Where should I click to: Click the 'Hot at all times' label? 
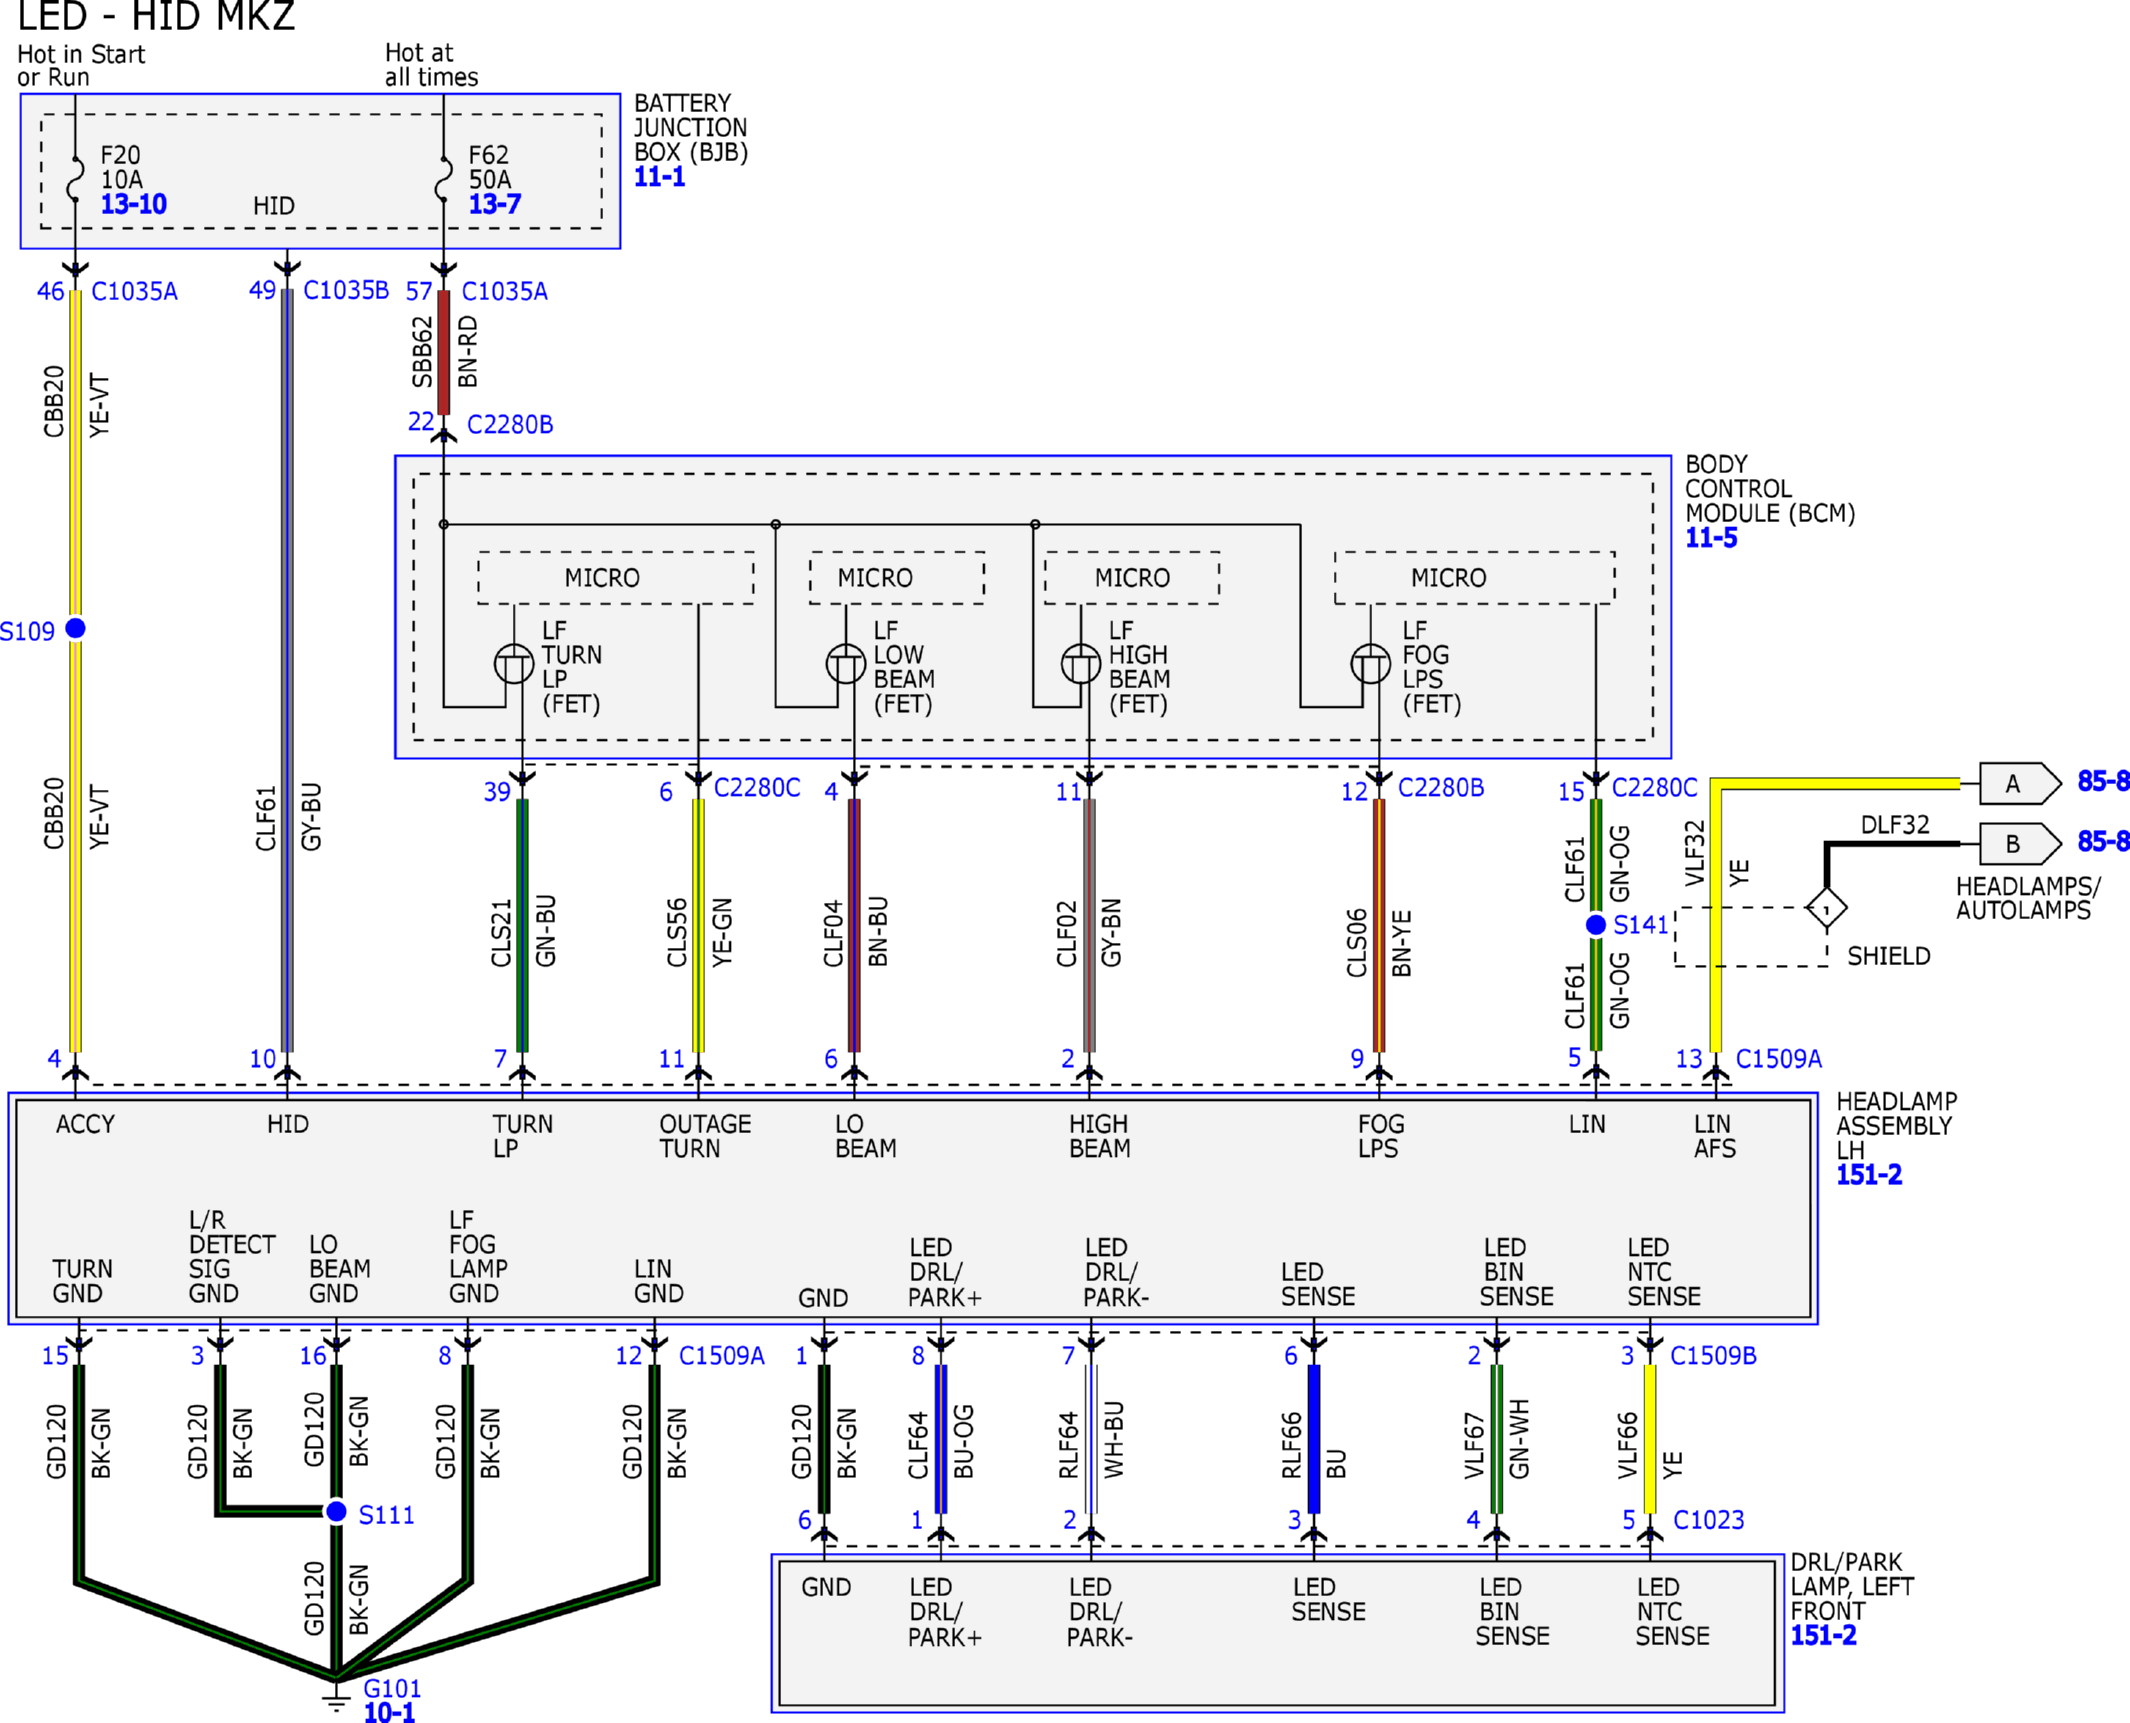click(x=431, y=66)
